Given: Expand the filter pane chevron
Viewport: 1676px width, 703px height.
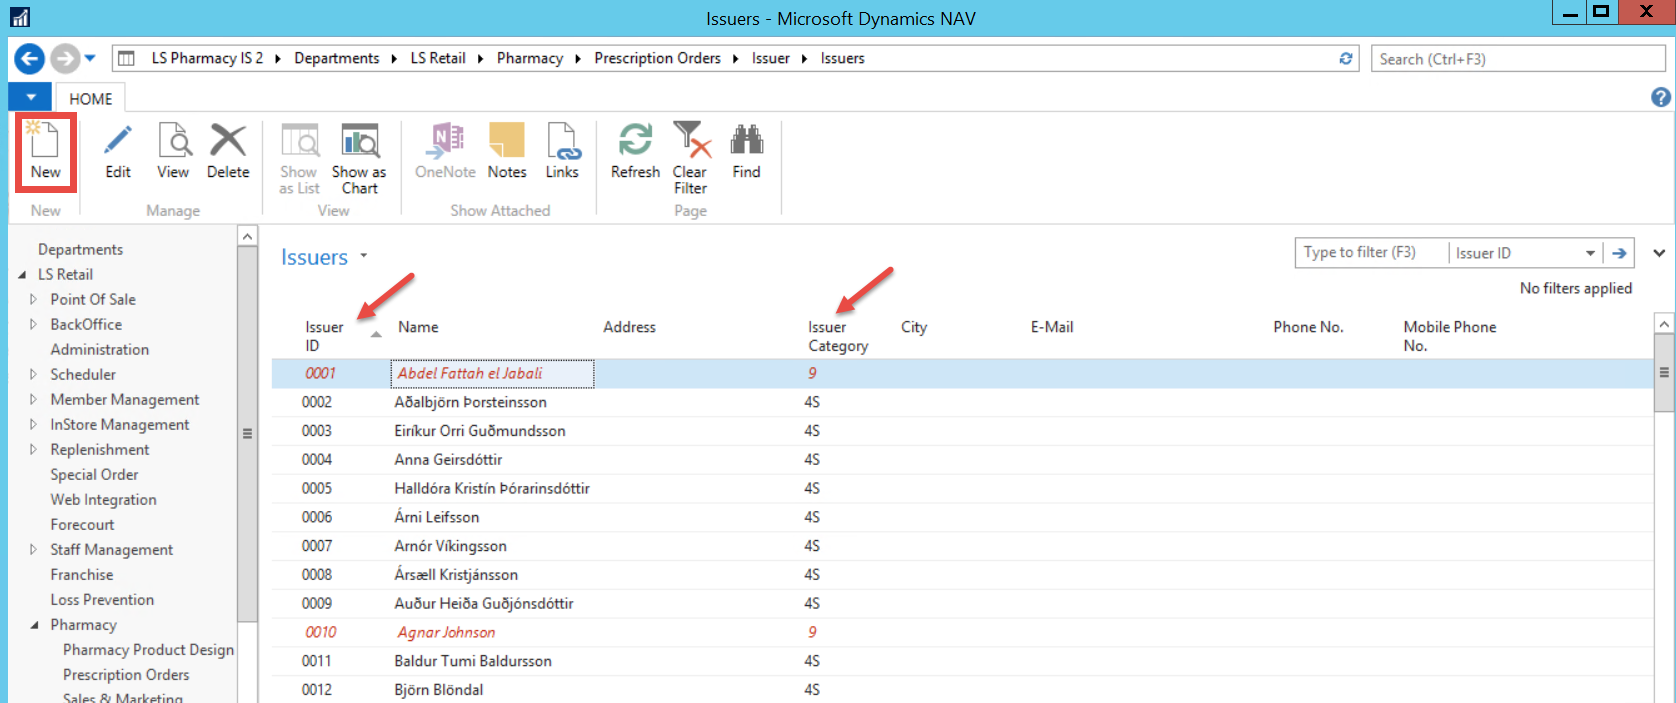Looking at the screenshot, I should pyautogui.click(x=1659, y=253).
